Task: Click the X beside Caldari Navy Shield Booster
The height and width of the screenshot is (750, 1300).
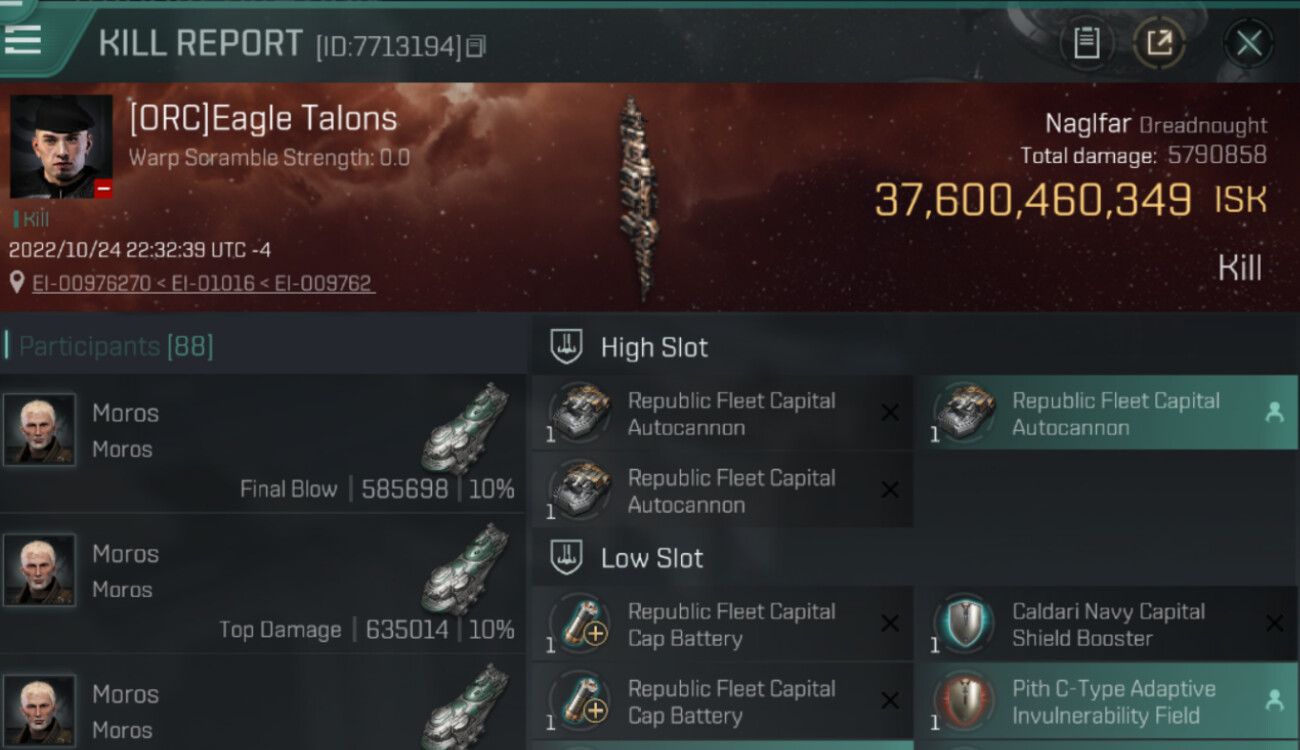Action: point(1274,624)
